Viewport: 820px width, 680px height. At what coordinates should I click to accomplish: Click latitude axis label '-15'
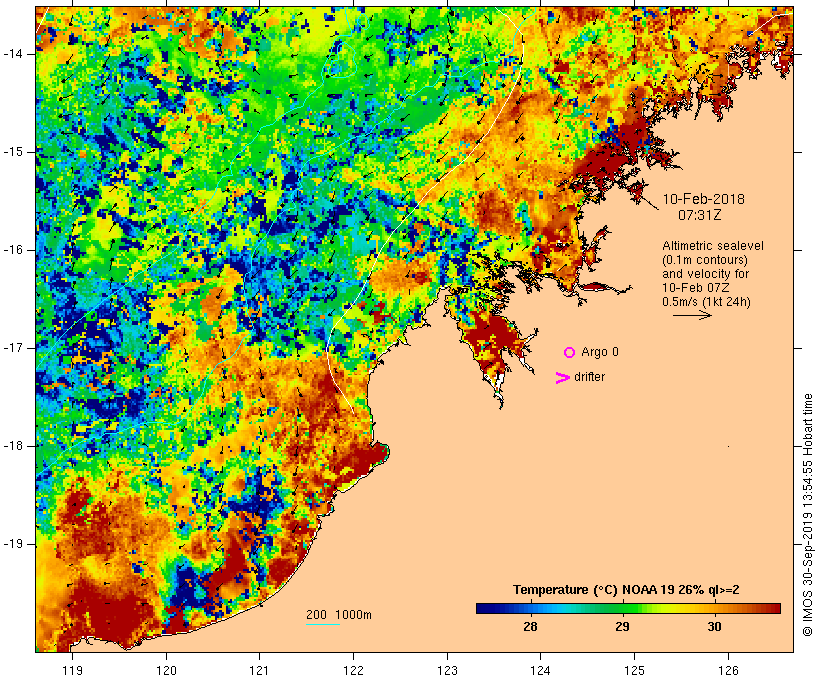[x=13, y=152]
